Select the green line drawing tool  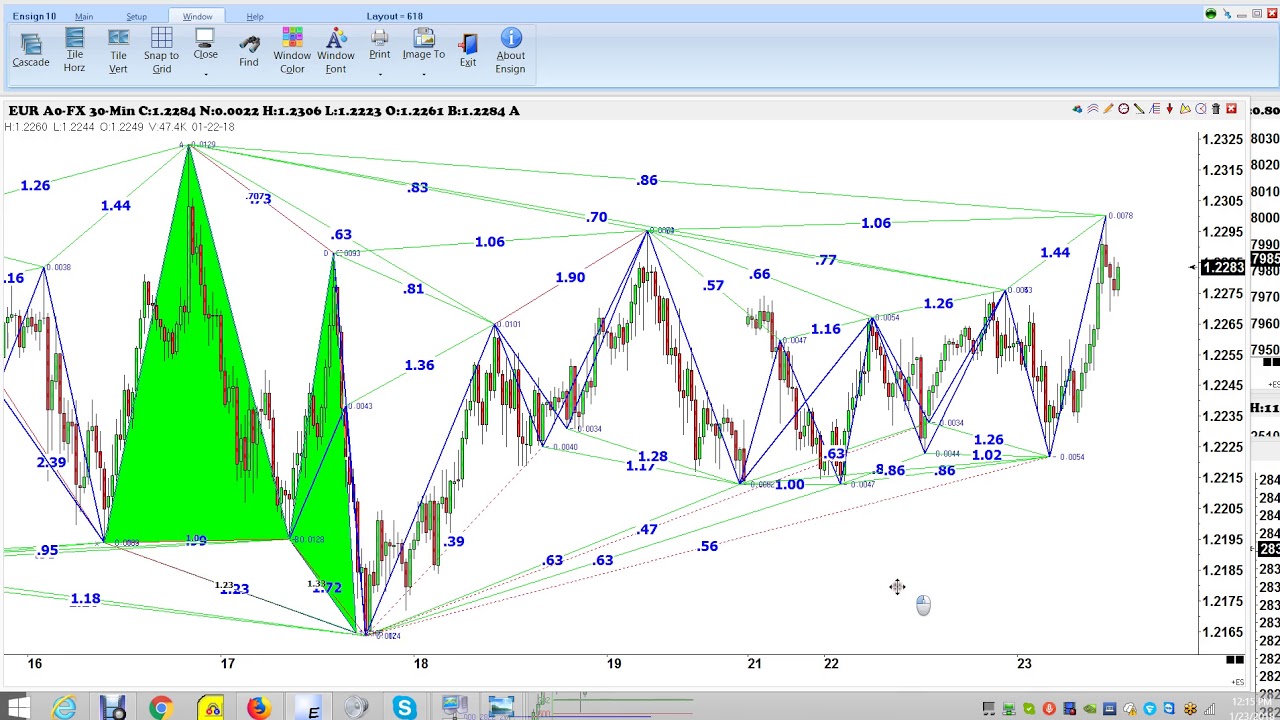coord(1139,109)
